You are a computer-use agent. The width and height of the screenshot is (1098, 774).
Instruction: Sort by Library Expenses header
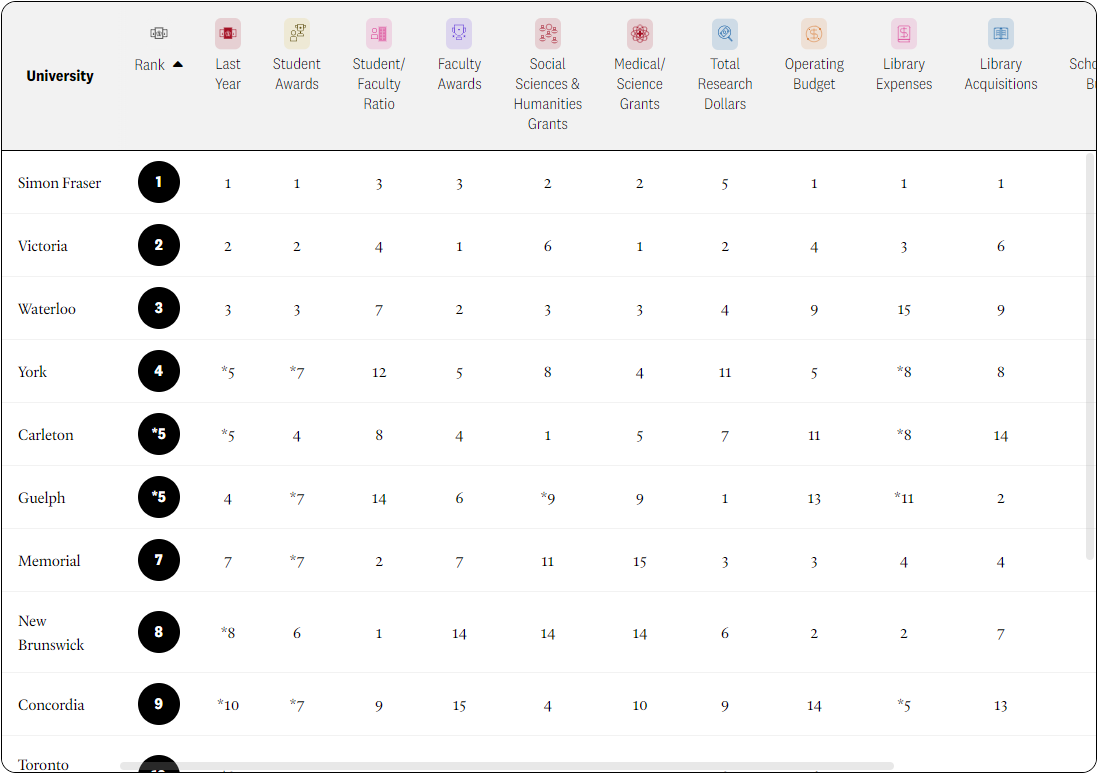pos(904,74)
